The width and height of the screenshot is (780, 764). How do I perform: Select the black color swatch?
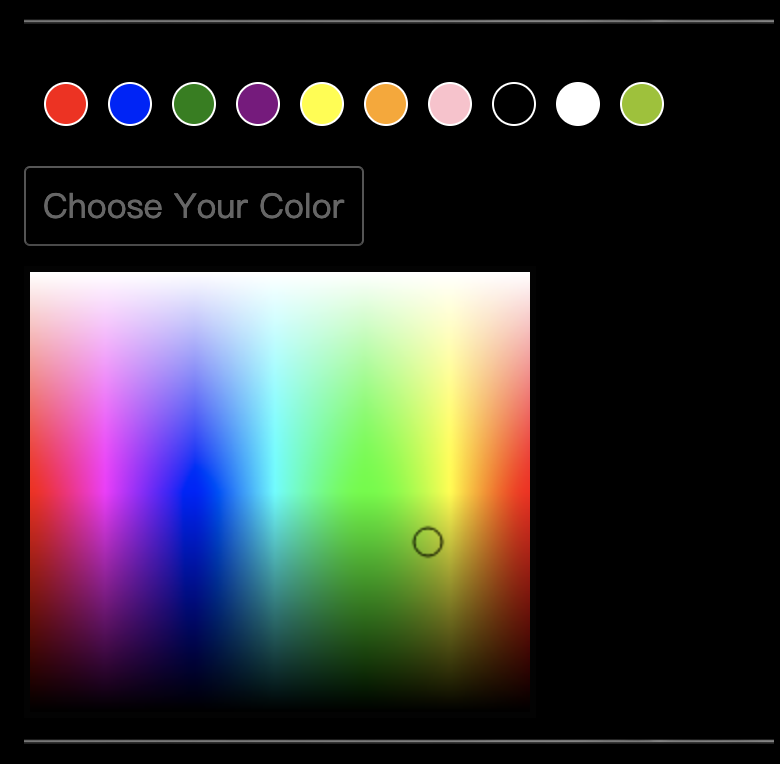[x=514, y=104]
